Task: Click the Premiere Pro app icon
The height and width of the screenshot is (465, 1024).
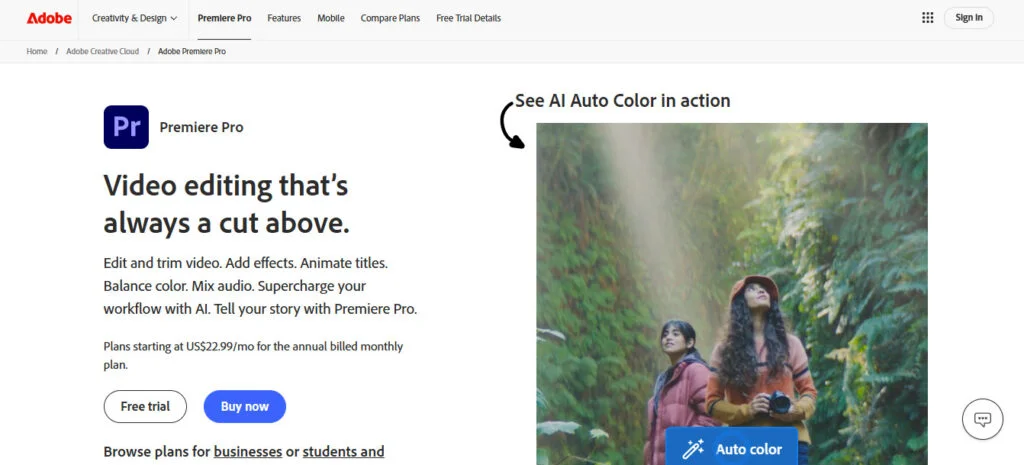Action: [x=126, y=127]
